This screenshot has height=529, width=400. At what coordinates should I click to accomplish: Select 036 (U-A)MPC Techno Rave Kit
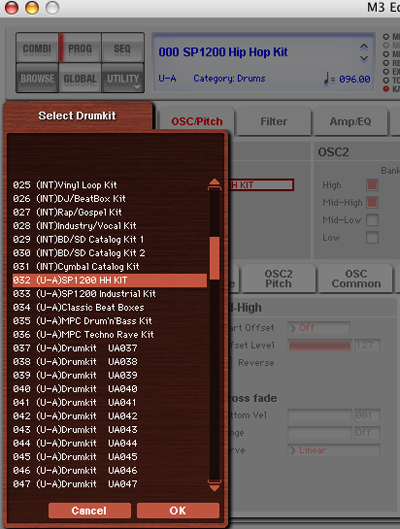click(x=110, y=334)
